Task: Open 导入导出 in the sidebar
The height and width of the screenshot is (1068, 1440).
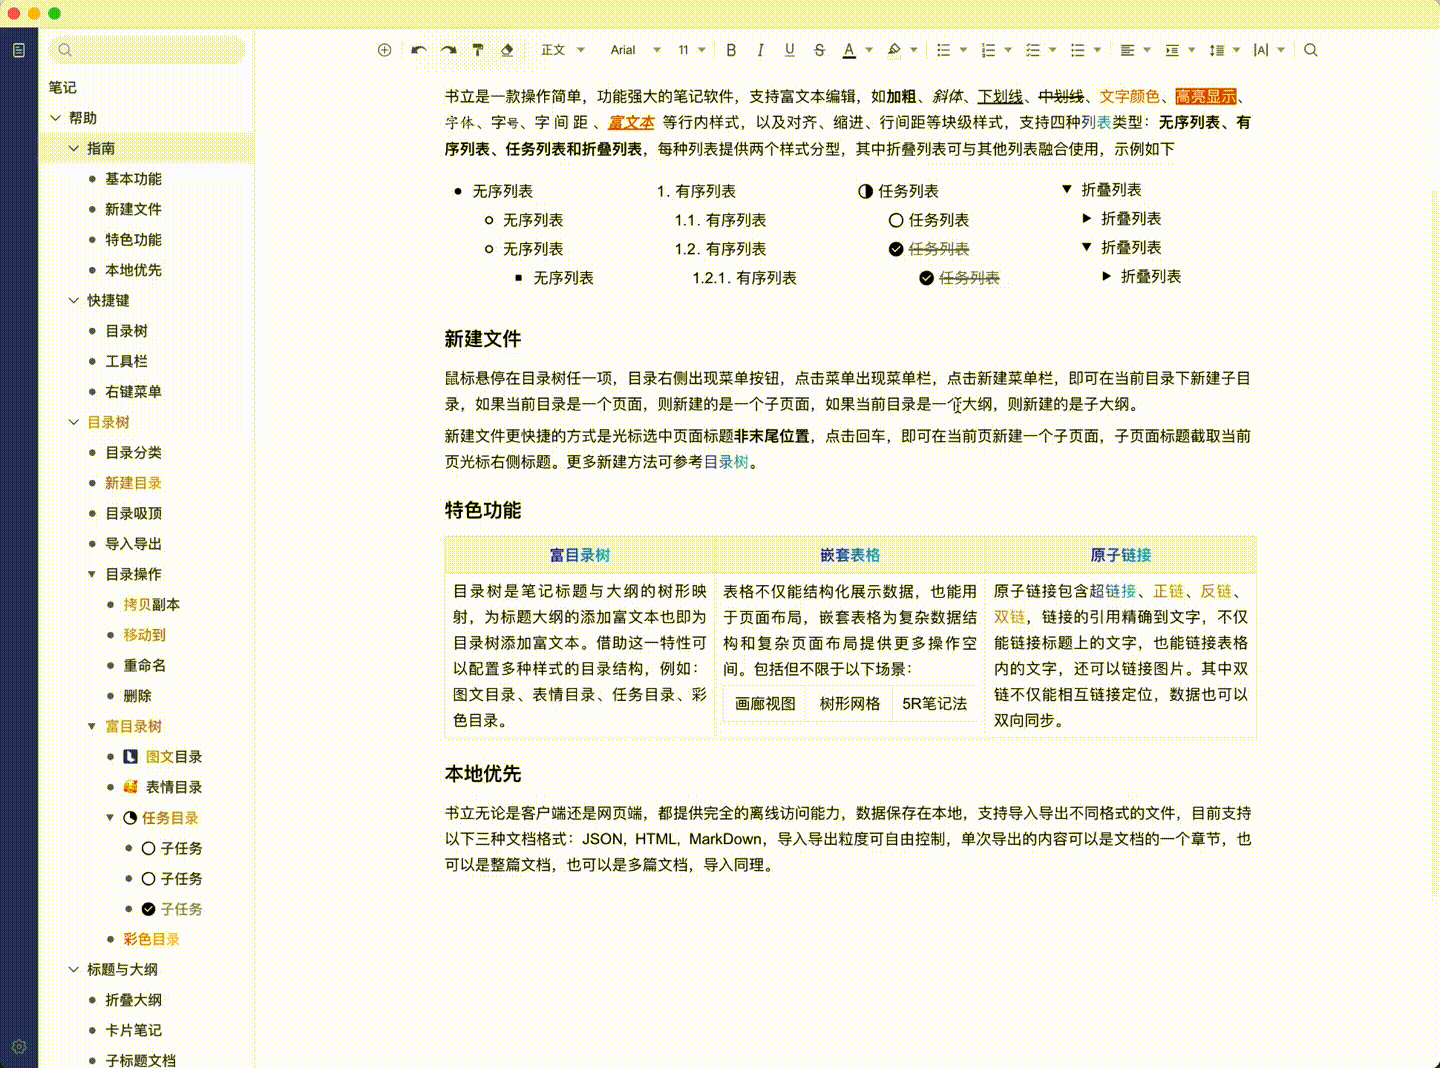Action: click(133, 544)
